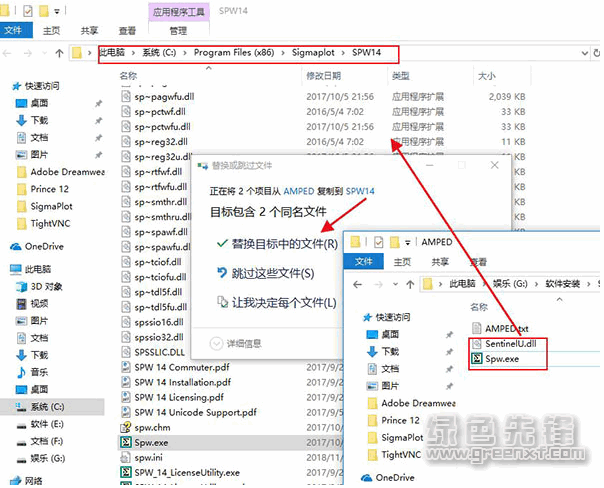This screenshot has height=488, width=604.
Task: Select 网络 icon in the sidebar
Action: 15,481
